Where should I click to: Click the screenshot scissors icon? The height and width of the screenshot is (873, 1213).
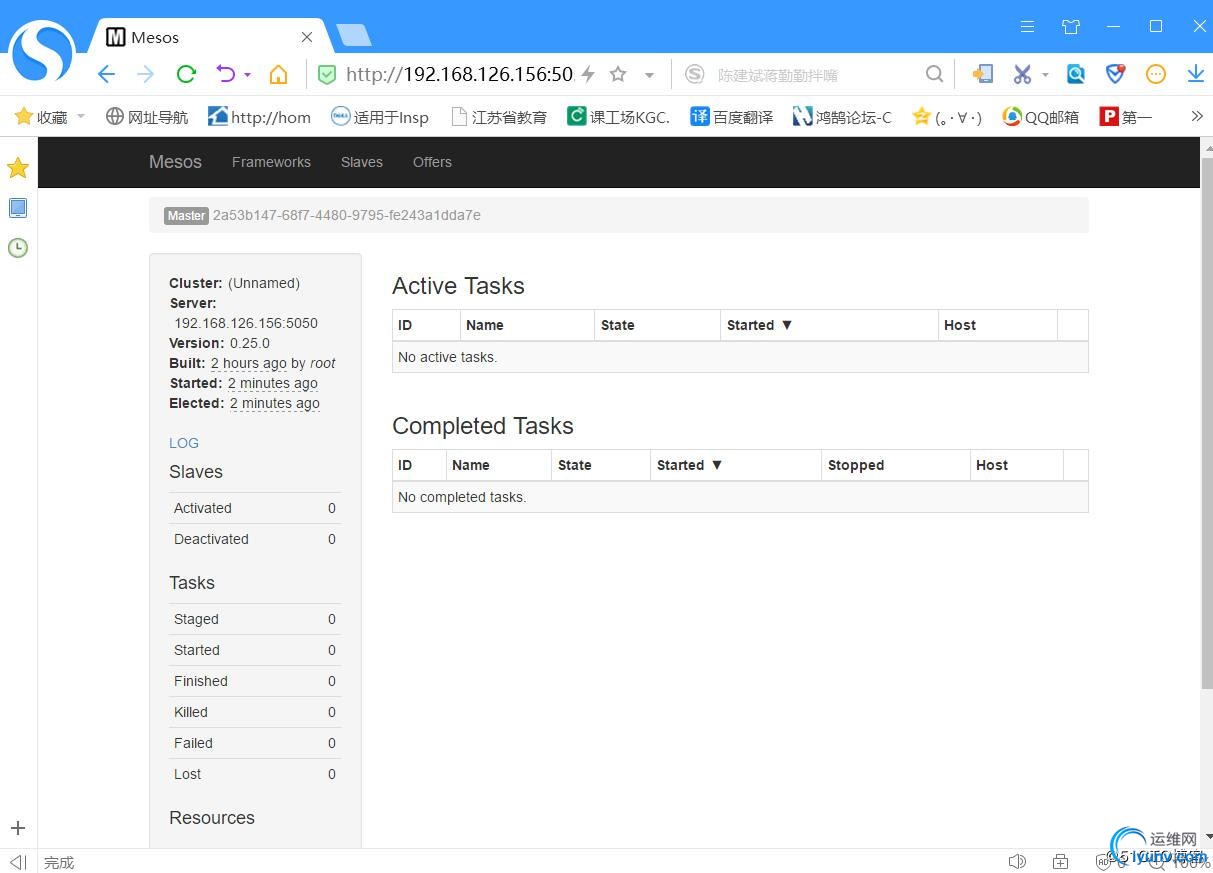[1021, 74]
